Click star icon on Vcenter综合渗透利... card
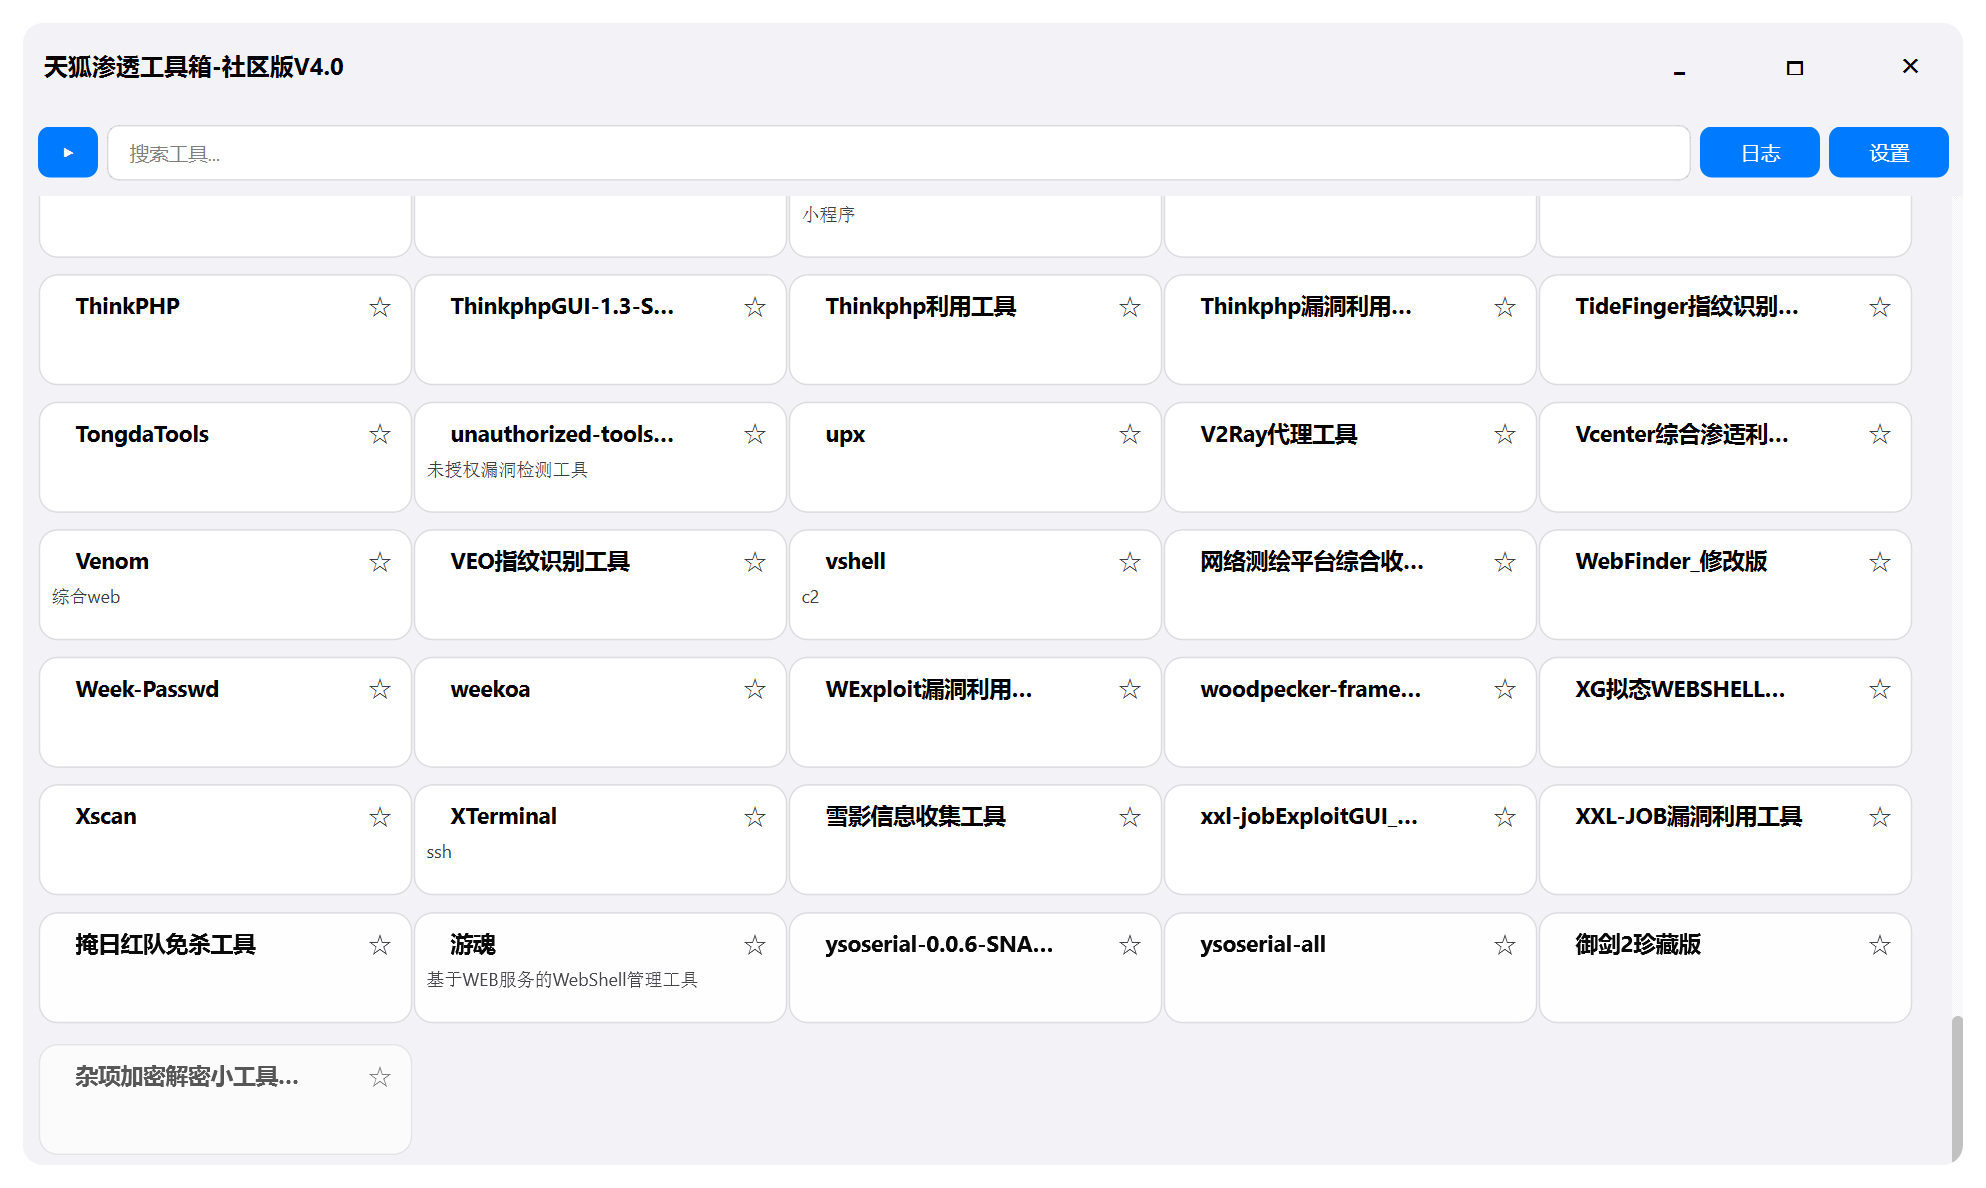This screenshot has width=1986, height=1188. (1880, 434)
